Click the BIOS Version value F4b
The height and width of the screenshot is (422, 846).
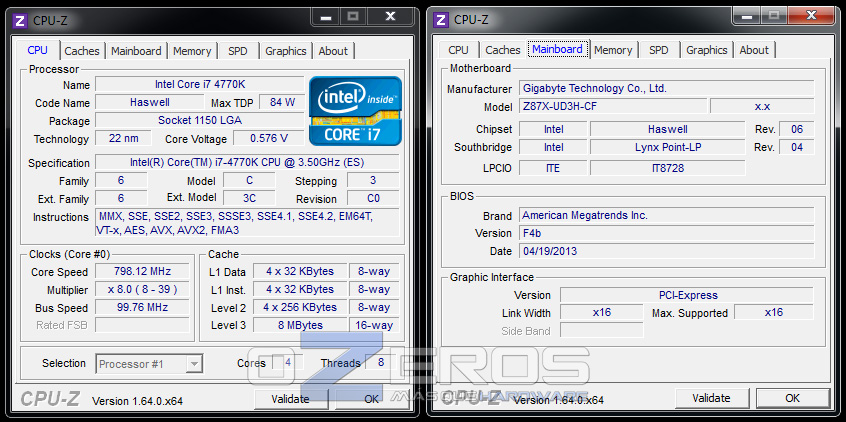click(666, 233)
